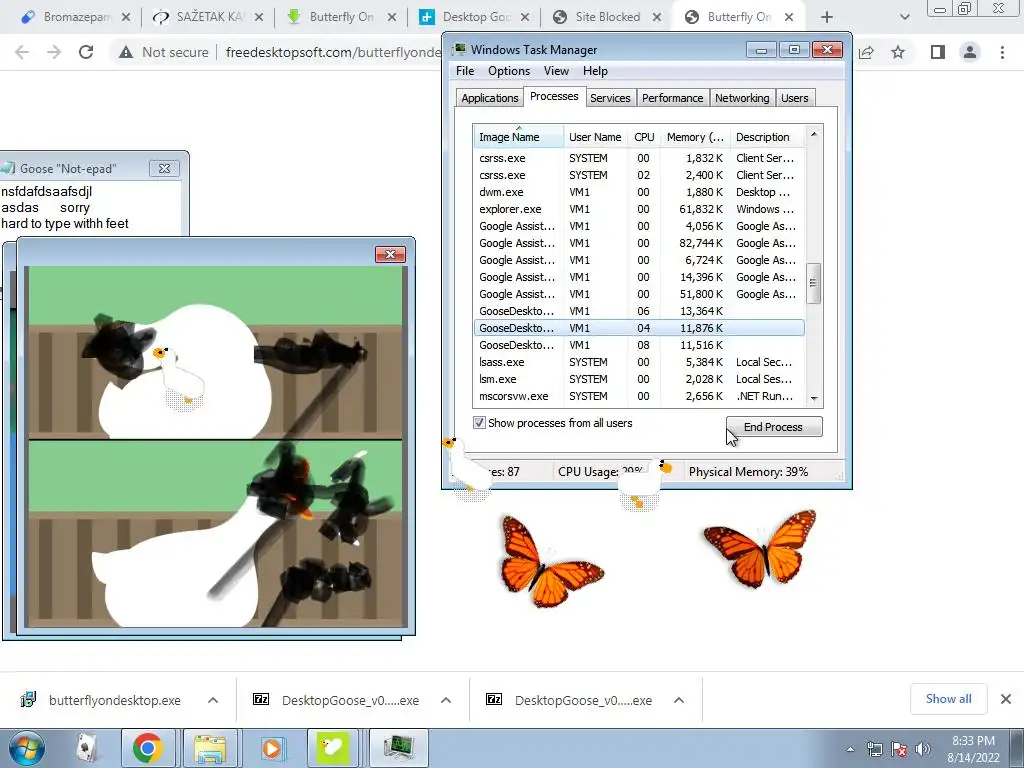Click the goose meme picture
Image resolution: width=1024 pixels, height=768 pixels.
[x=216, y=447]
